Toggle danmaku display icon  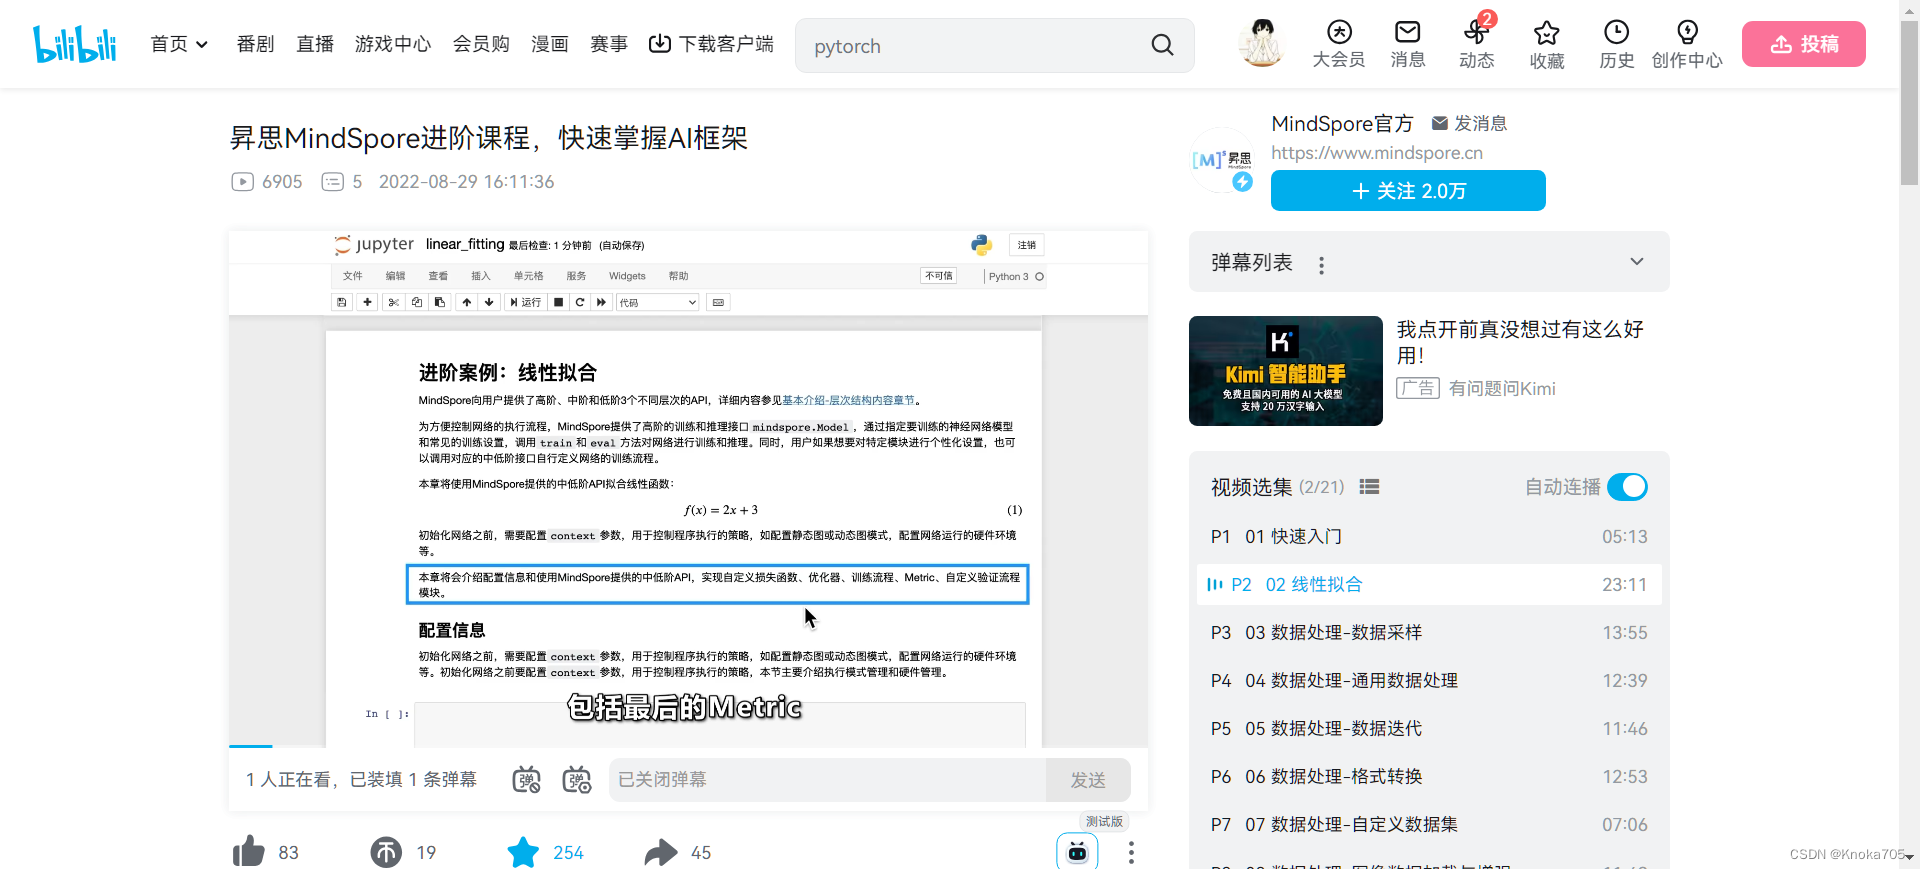(x=526, y=779)
